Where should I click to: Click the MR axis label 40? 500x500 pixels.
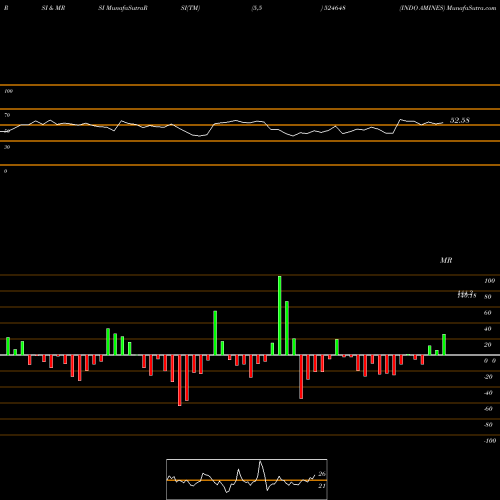tap(488, 329)
